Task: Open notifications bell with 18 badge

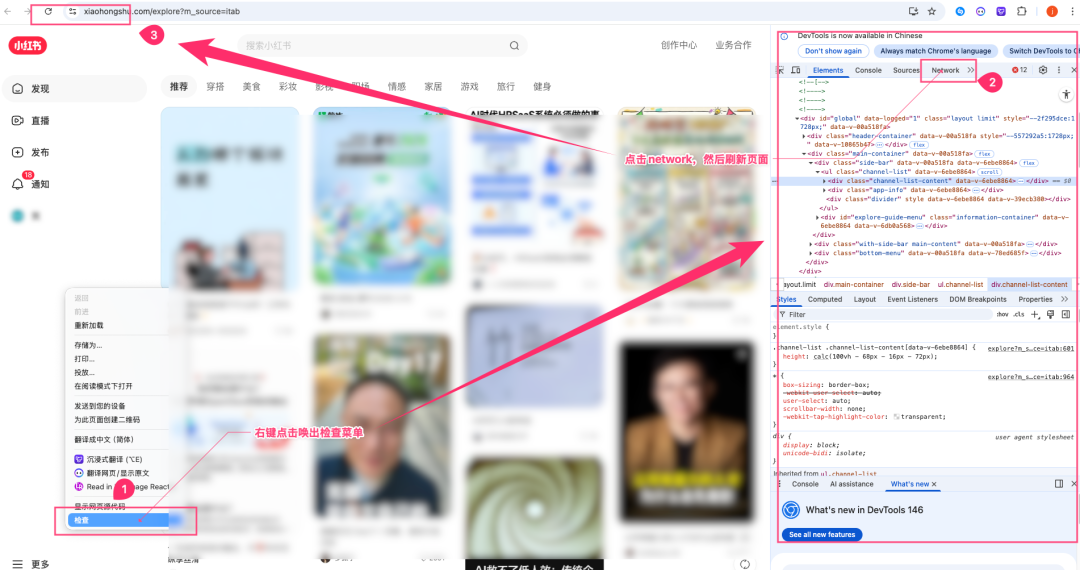Action: coord(18,184)
